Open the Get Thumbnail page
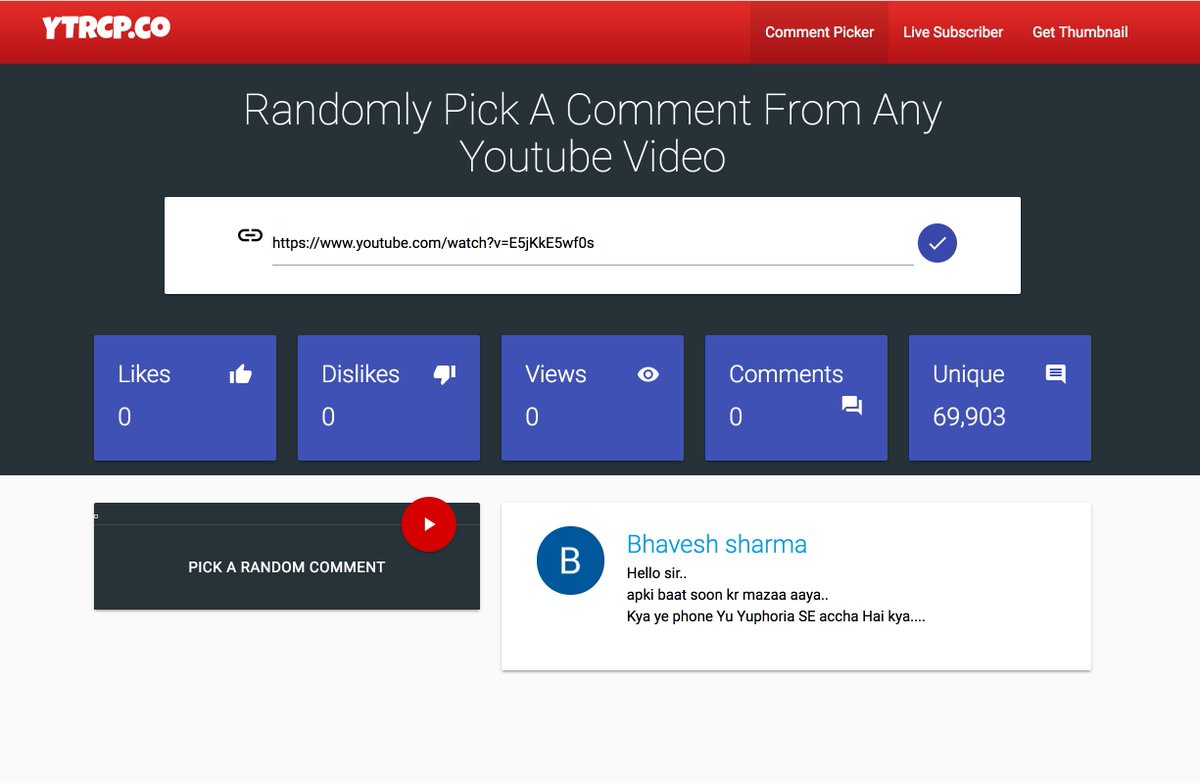1200x783 pixels. click(1080, 32)
